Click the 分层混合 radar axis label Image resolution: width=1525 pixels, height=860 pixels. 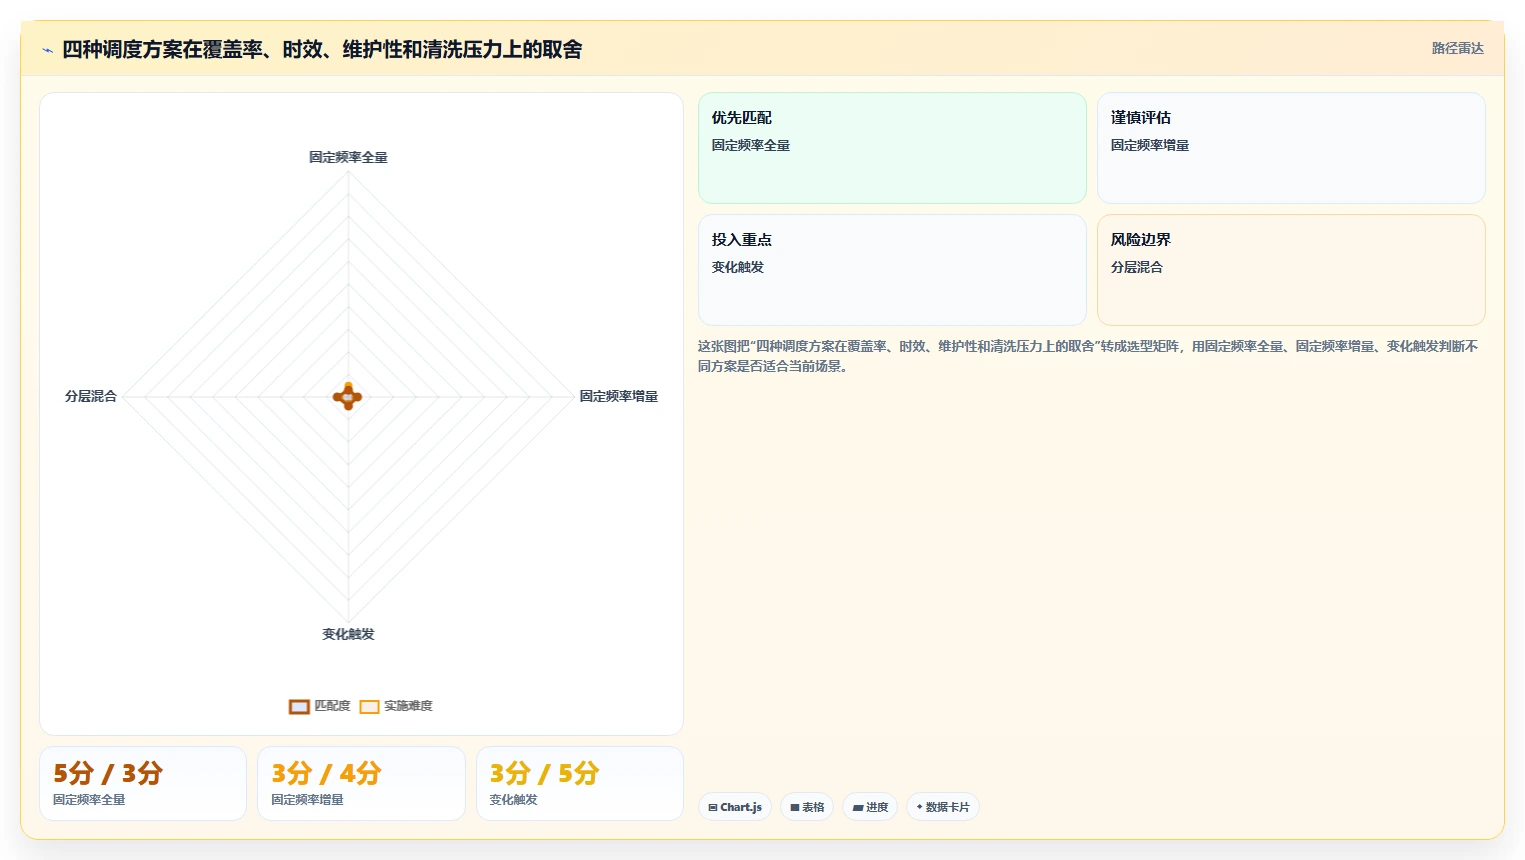[x=91, y=396]
